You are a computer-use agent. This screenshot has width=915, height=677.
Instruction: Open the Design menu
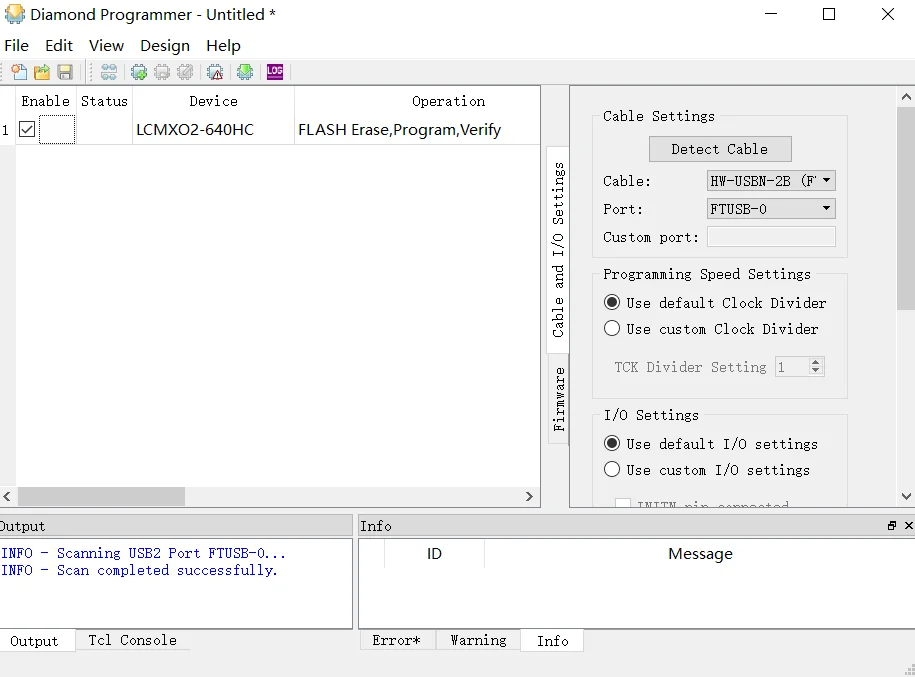click(165, 45)
